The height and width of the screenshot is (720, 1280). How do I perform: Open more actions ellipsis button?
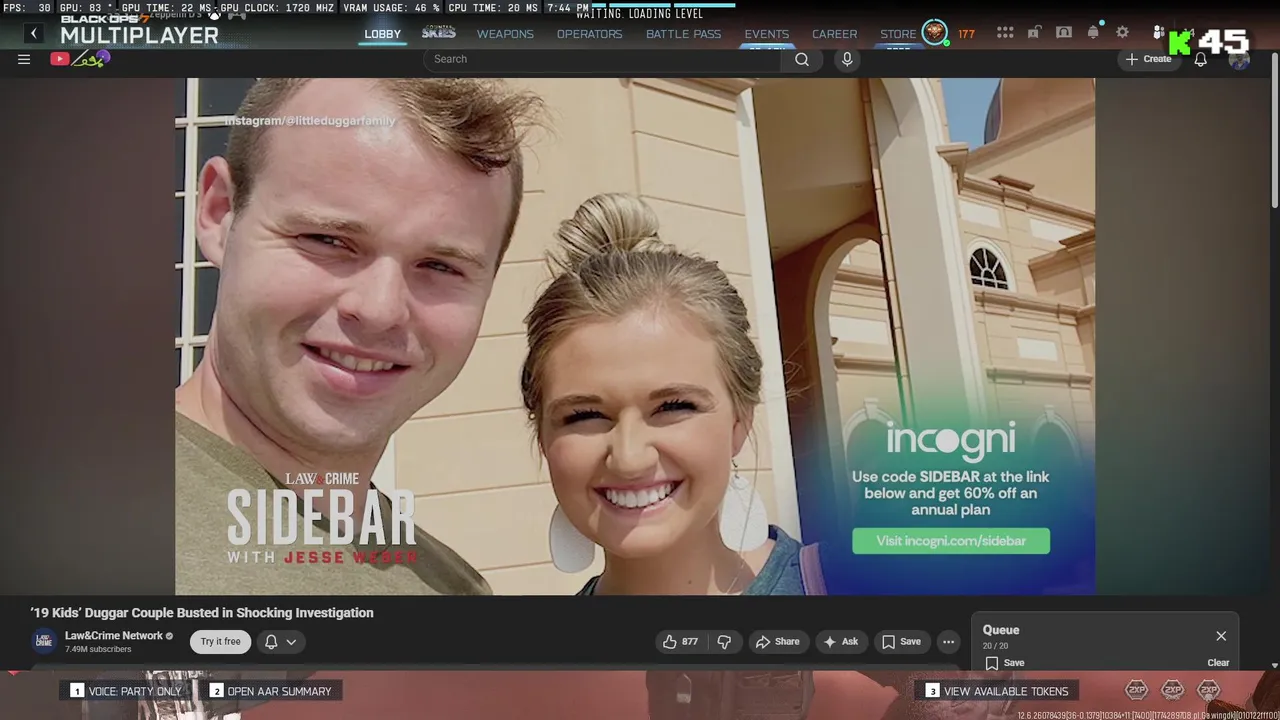pyautogui.click(x=948, y=642)
